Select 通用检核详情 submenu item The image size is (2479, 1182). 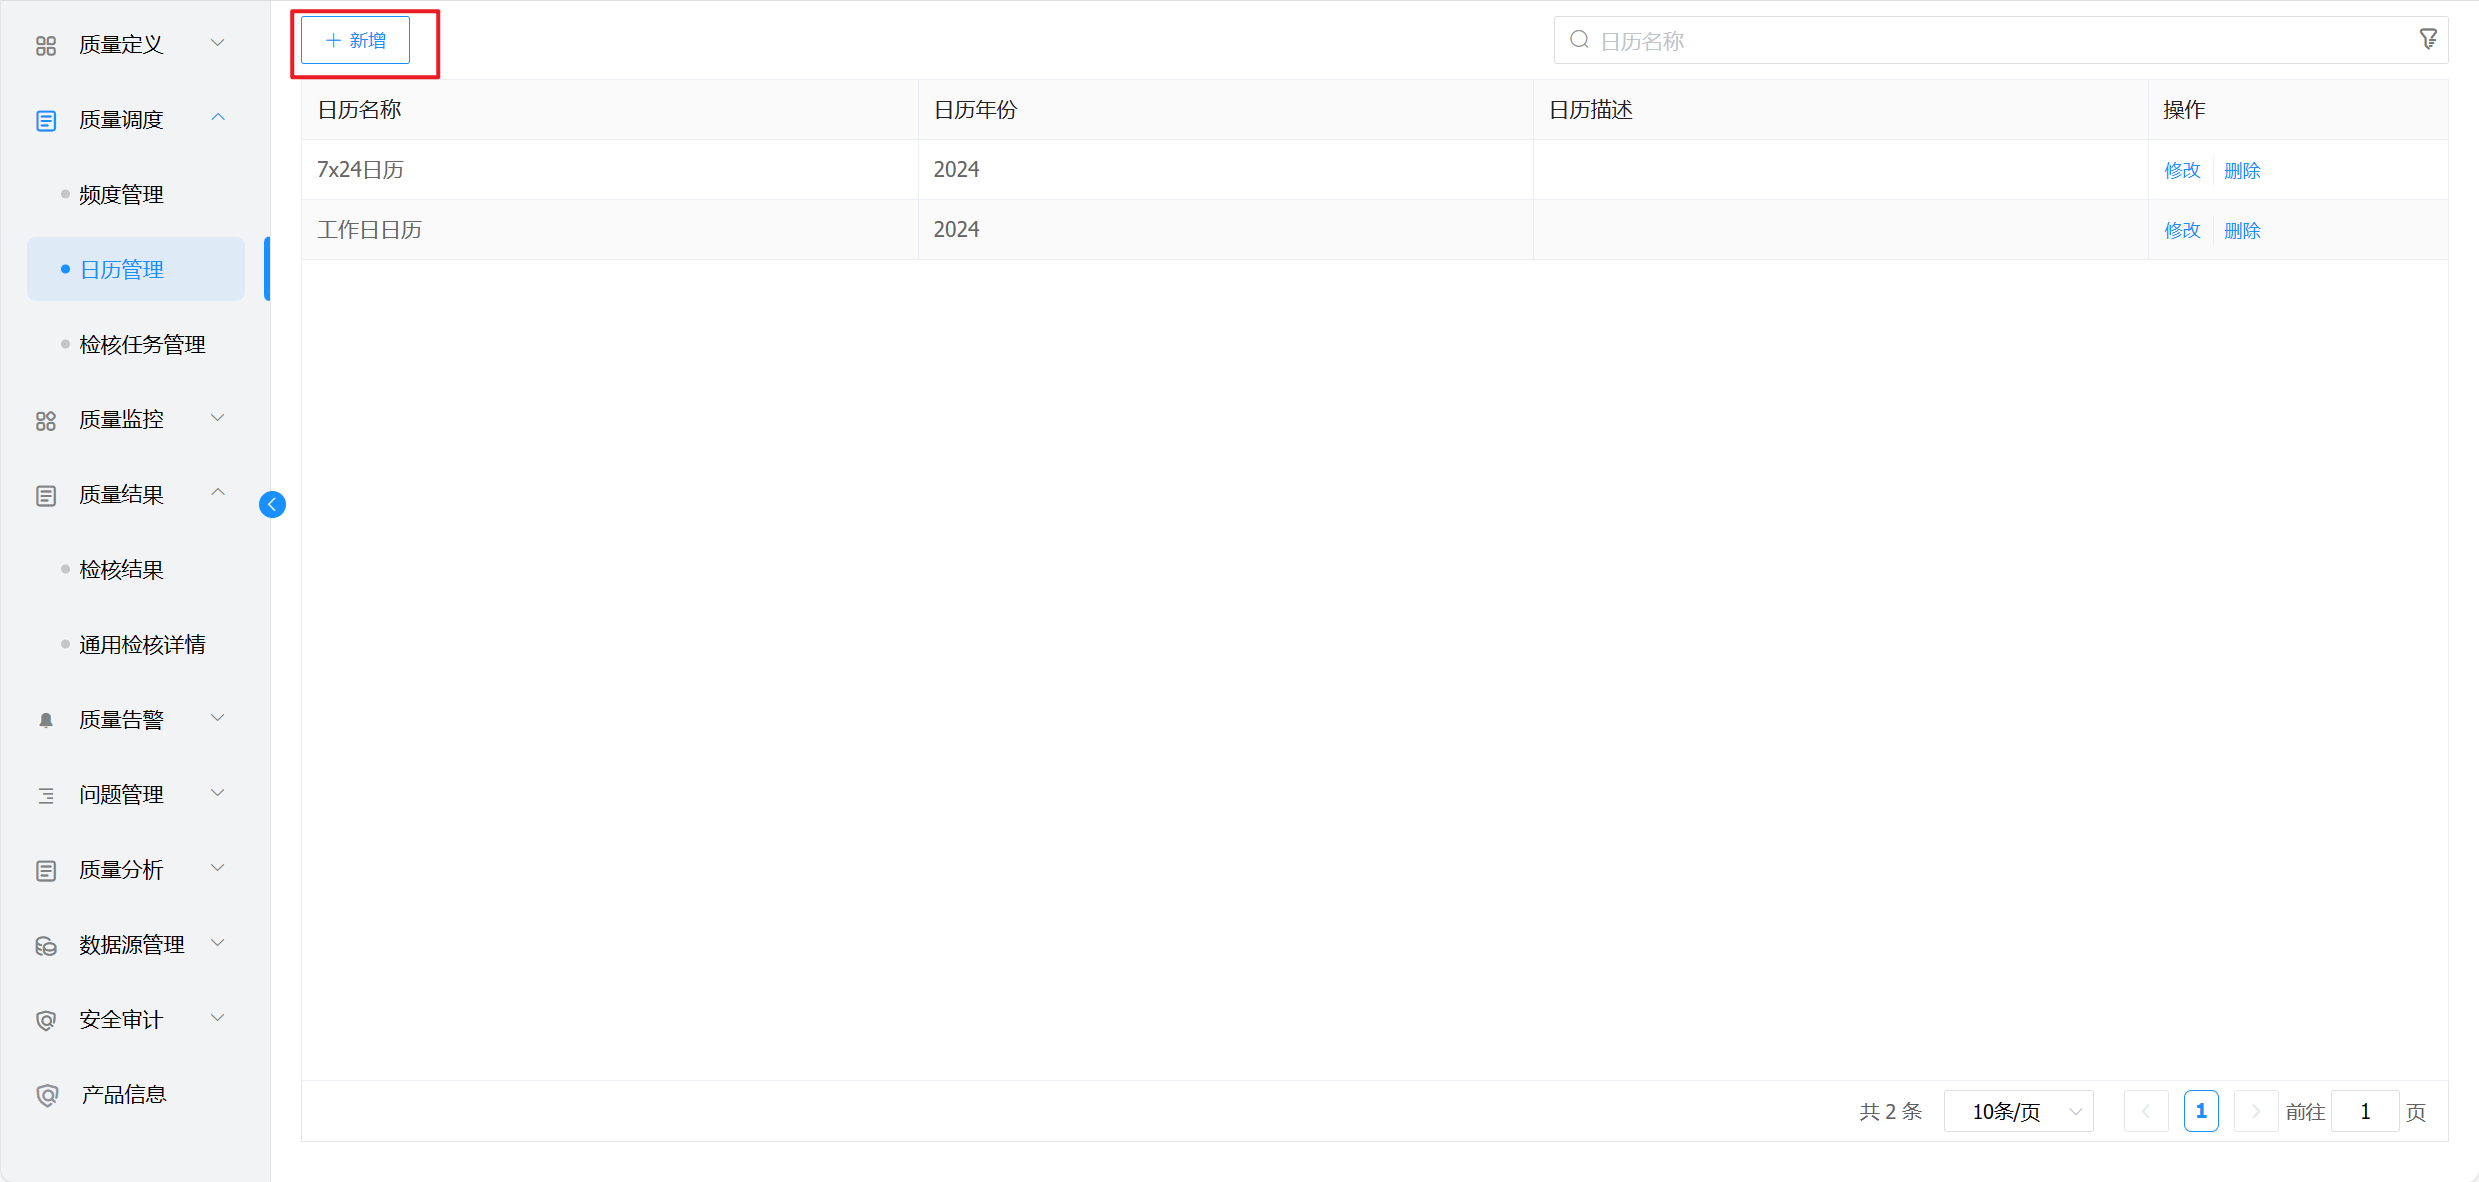coord(142,645)
